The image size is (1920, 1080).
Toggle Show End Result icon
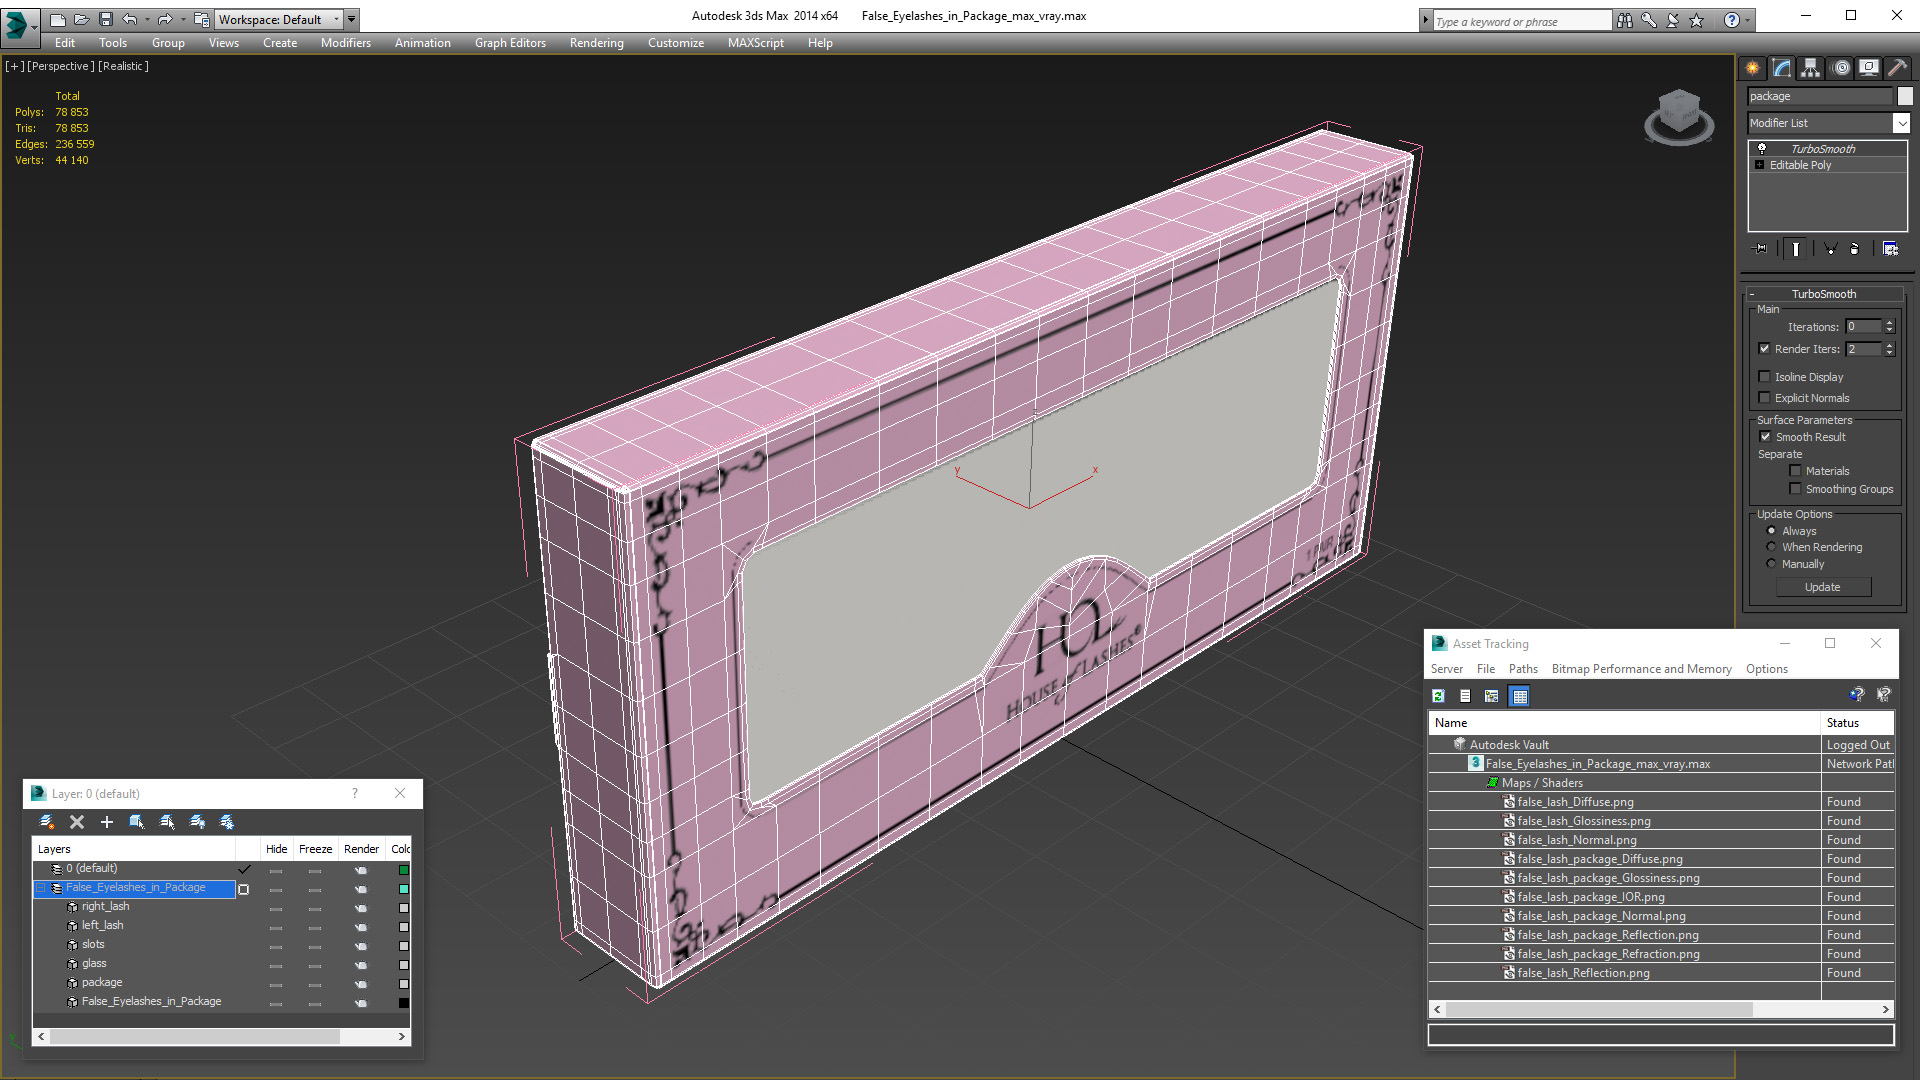click(1796, 249)
